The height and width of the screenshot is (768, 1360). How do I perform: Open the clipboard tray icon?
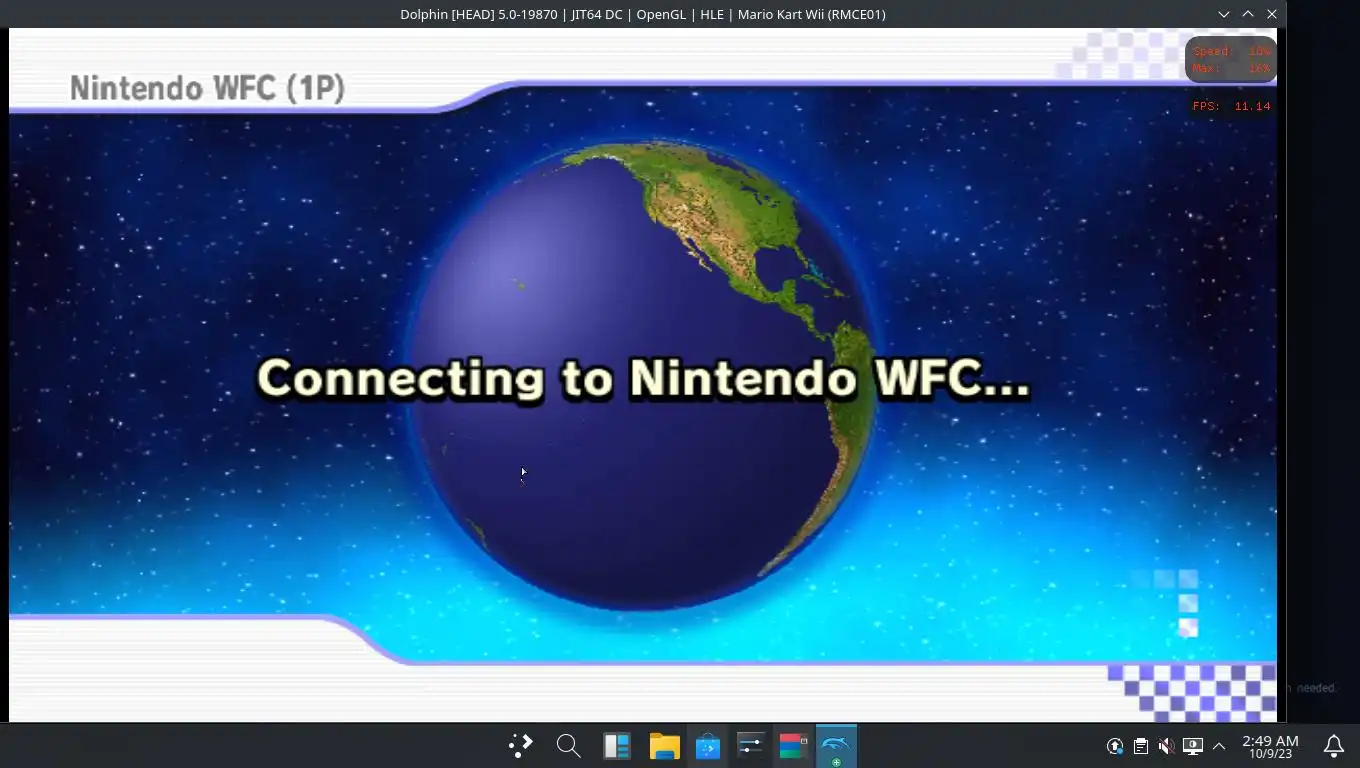(x=1140, y=746)
